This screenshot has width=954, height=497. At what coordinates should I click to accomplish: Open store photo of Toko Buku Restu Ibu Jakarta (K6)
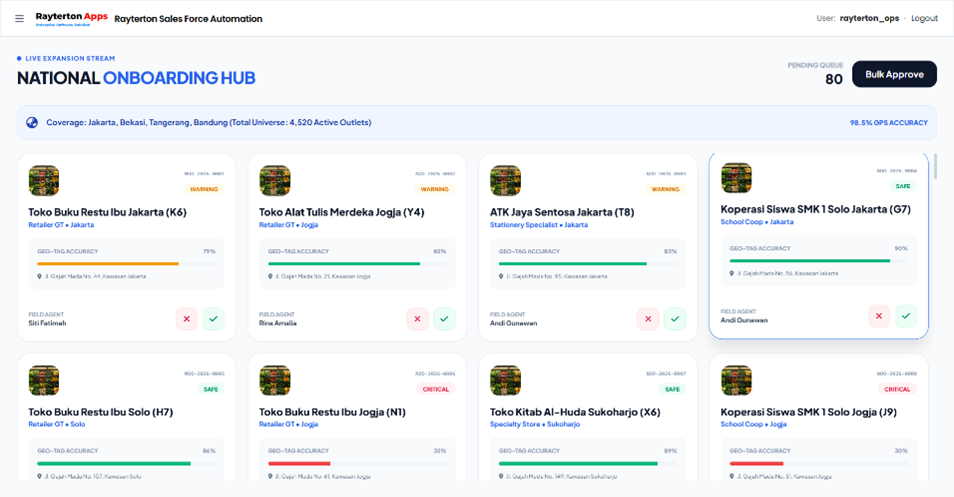pyautogui.click(x=44, y=181)
